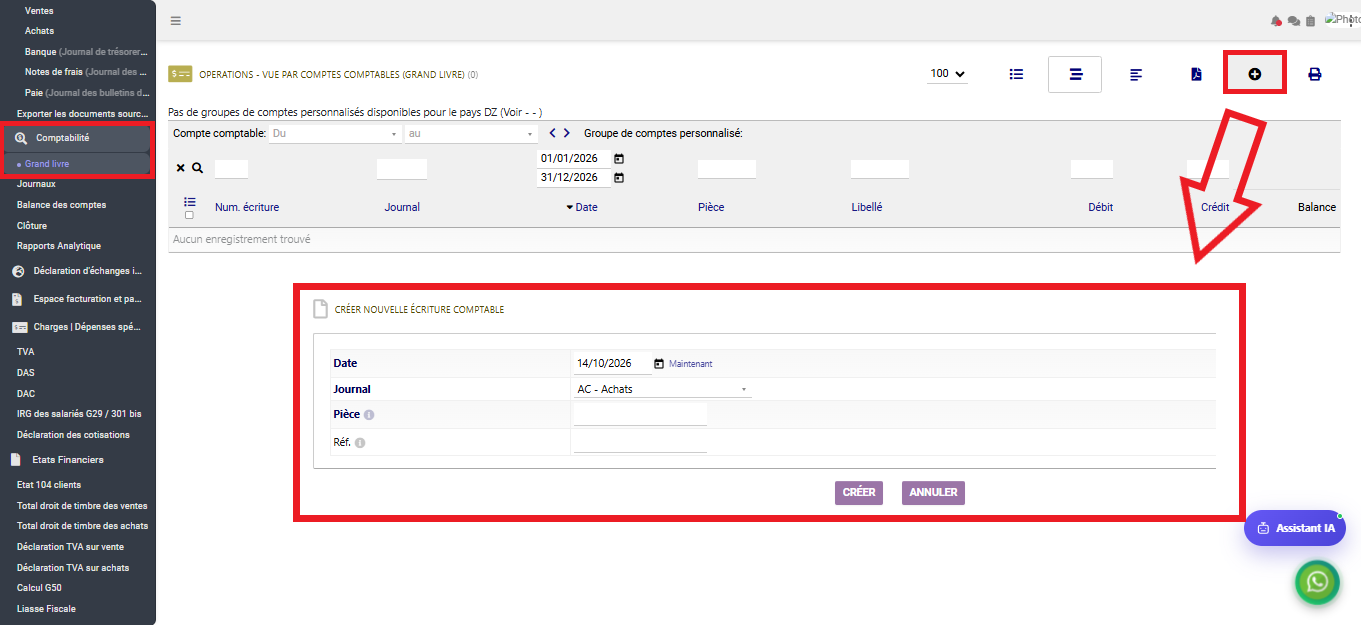Print the grand livre

click(1315, 74)
